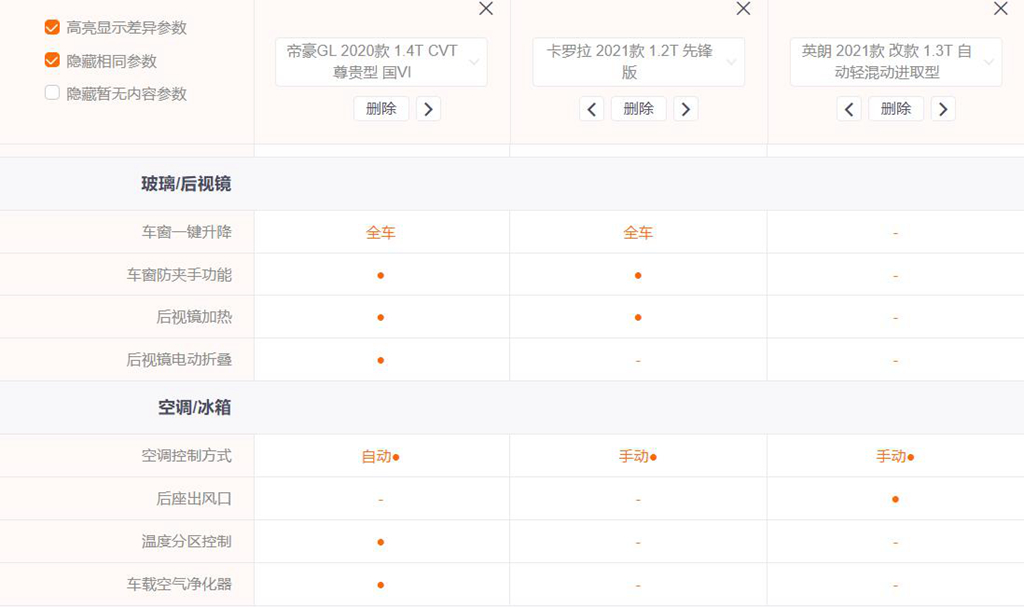Click the 温度分区控制 row label
The image size is (1024, 607).
tap(187, 541)
